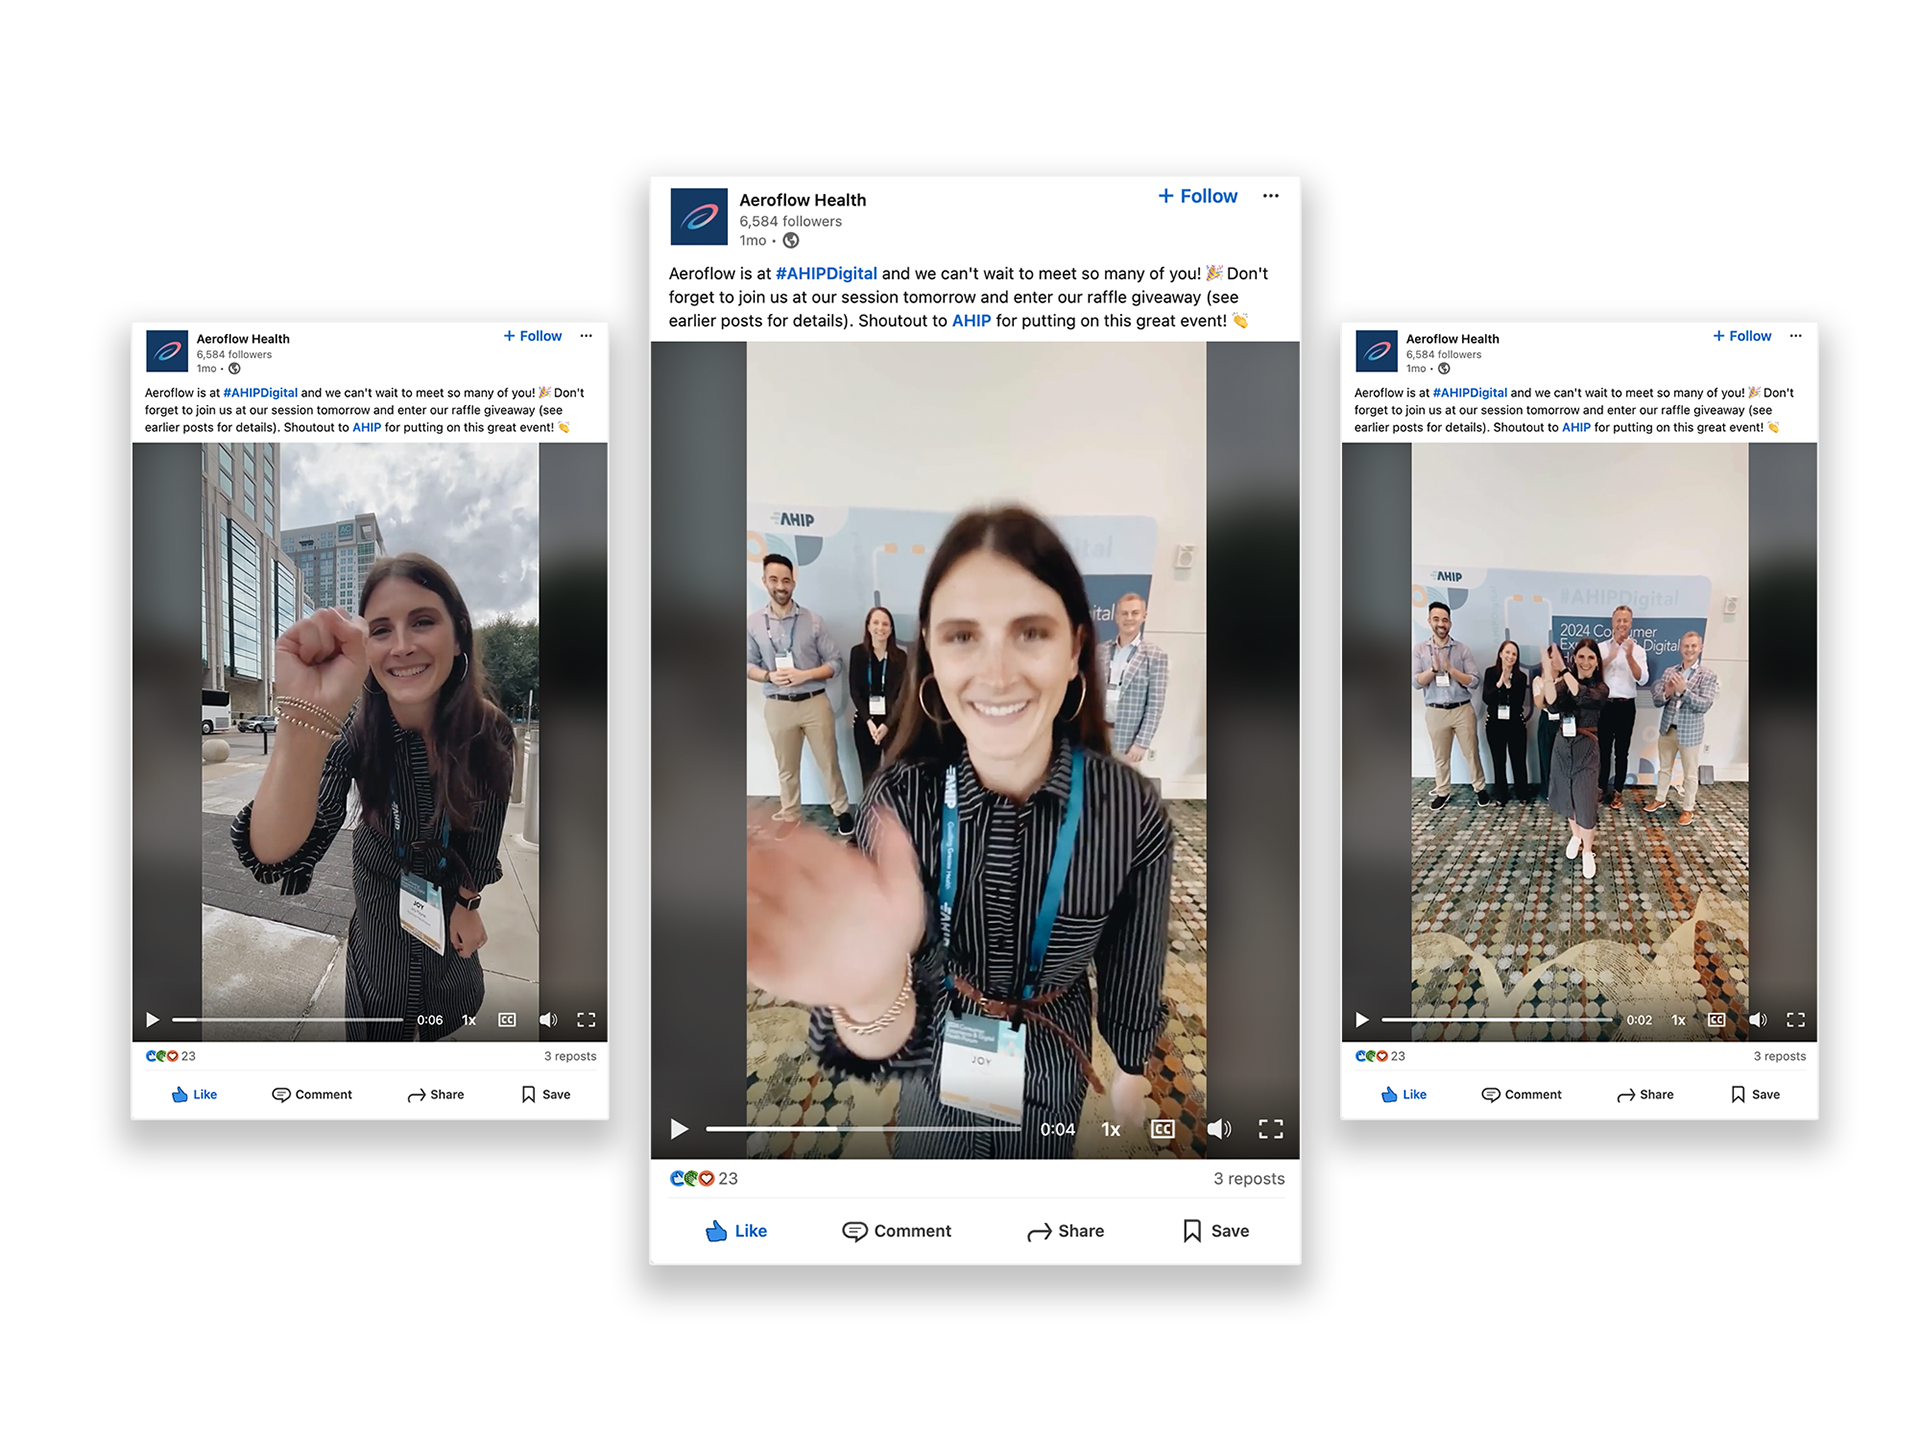Mute the right post video
The width and height of the screenshot is (1920, 1440).
tap(1757, 1020)
